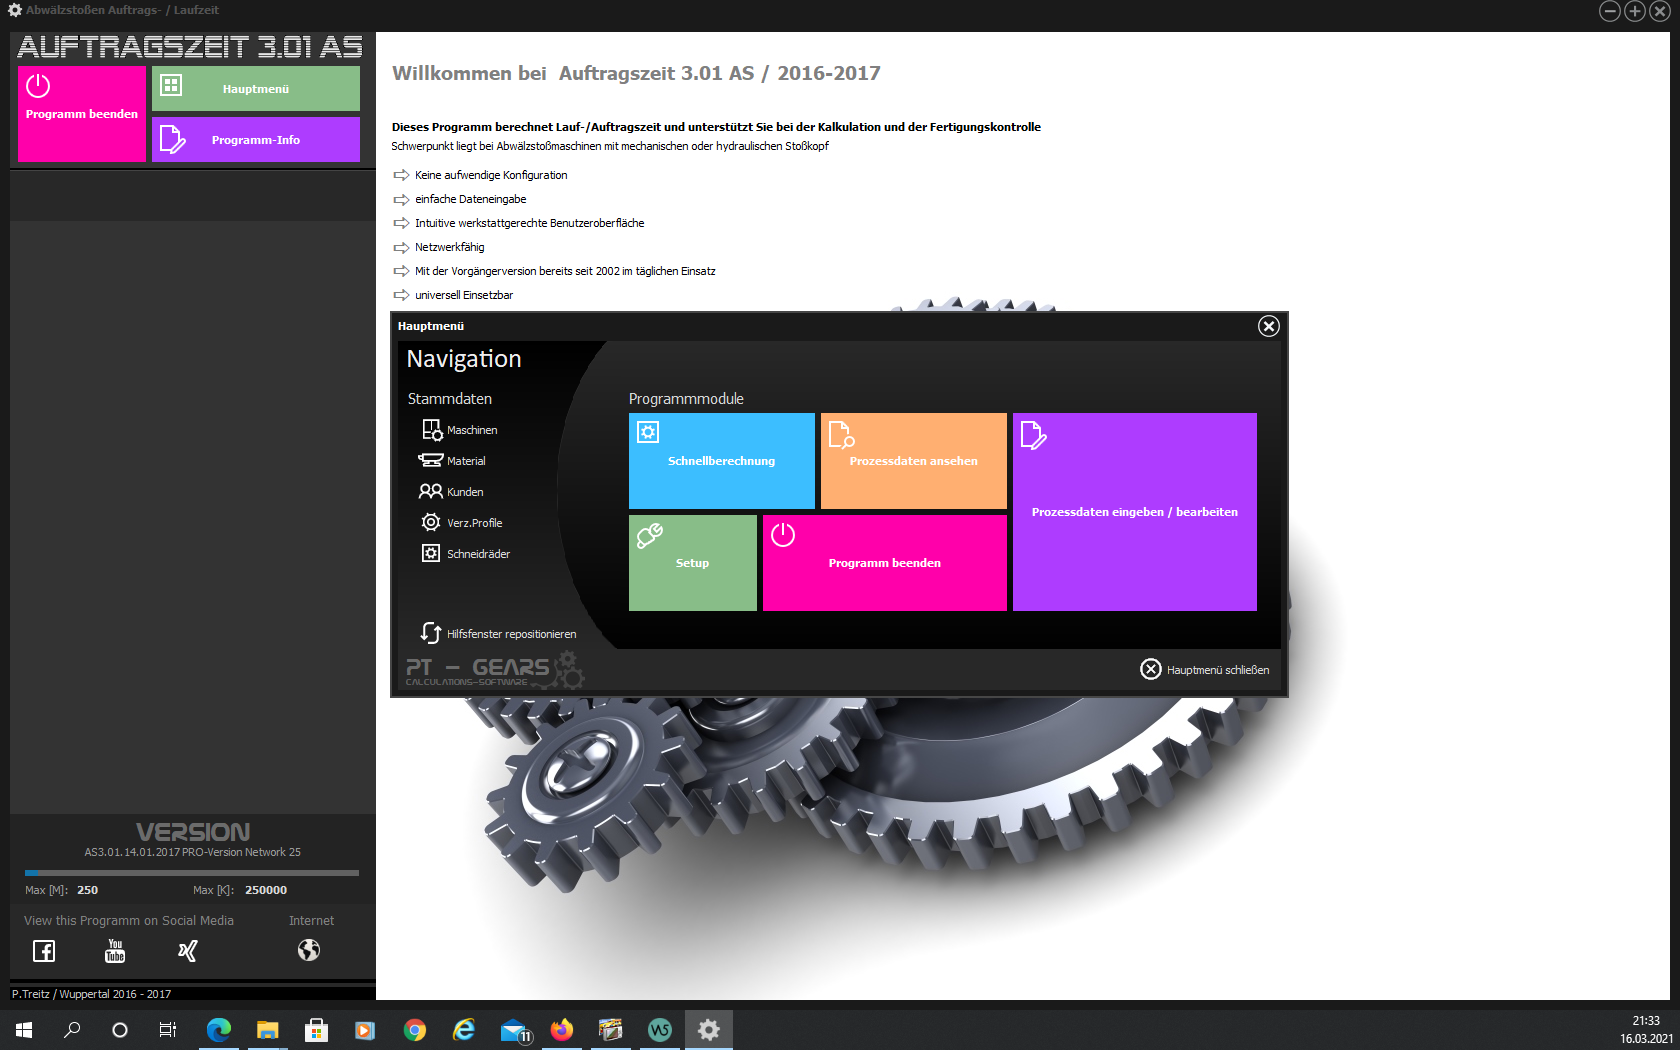1680x1050 pixels.
Task: Click Programm beenden tile in Hauptmenü dialog
Action: click(x=884, y=563)
